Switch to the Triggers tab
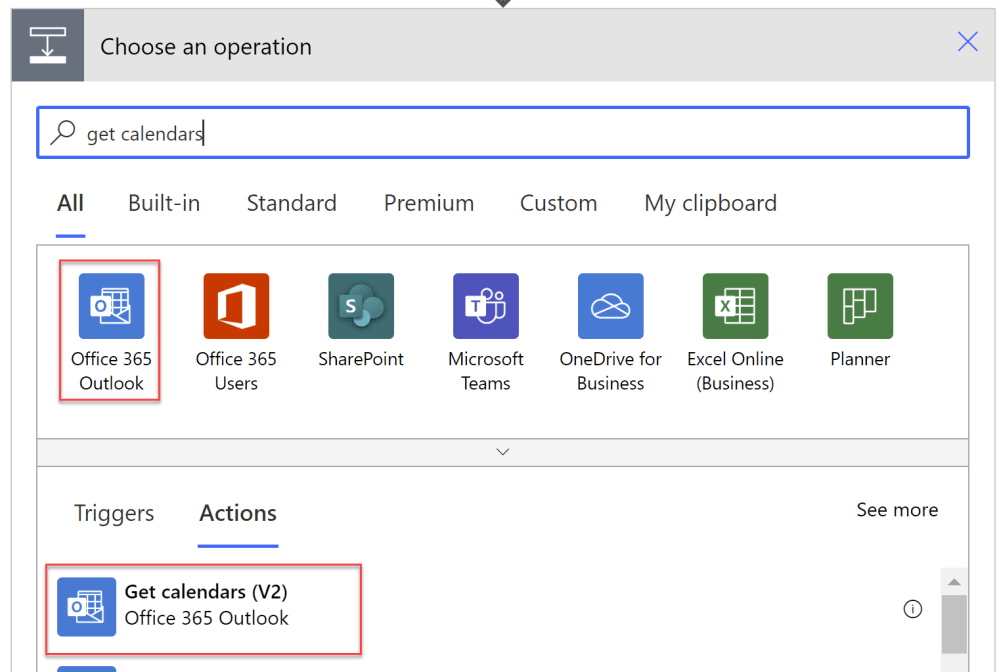The image size is (999, 672). point(113,513)
